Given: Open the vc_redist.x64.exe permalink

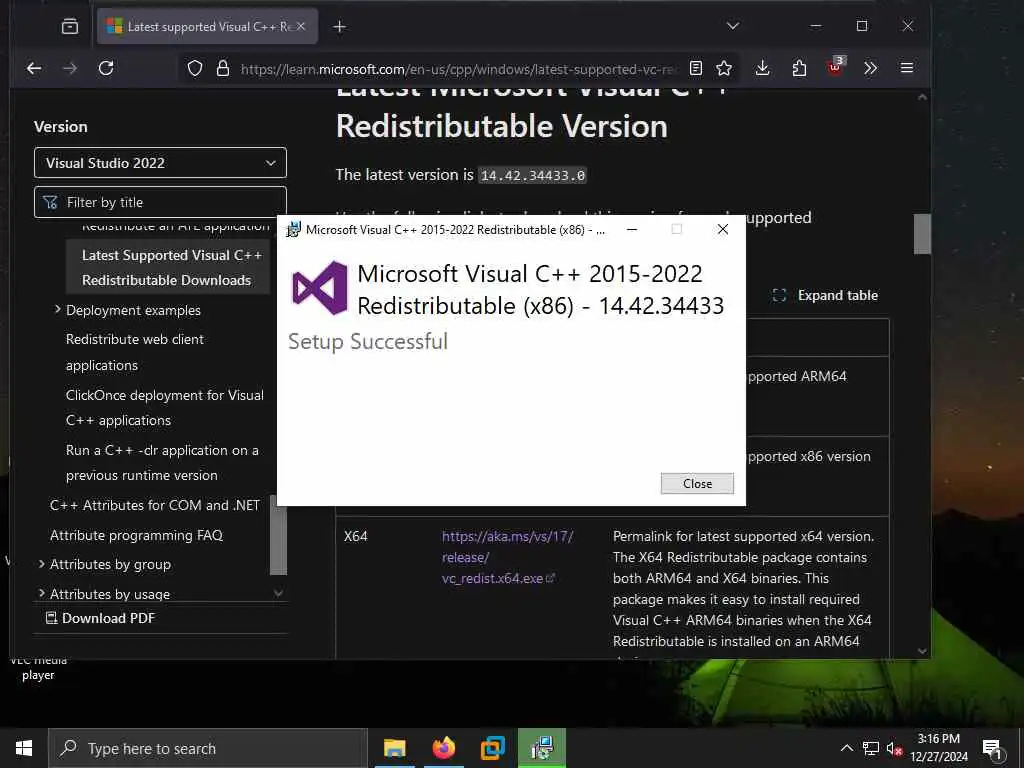Looking at the screenshot, I should point(507,557).
